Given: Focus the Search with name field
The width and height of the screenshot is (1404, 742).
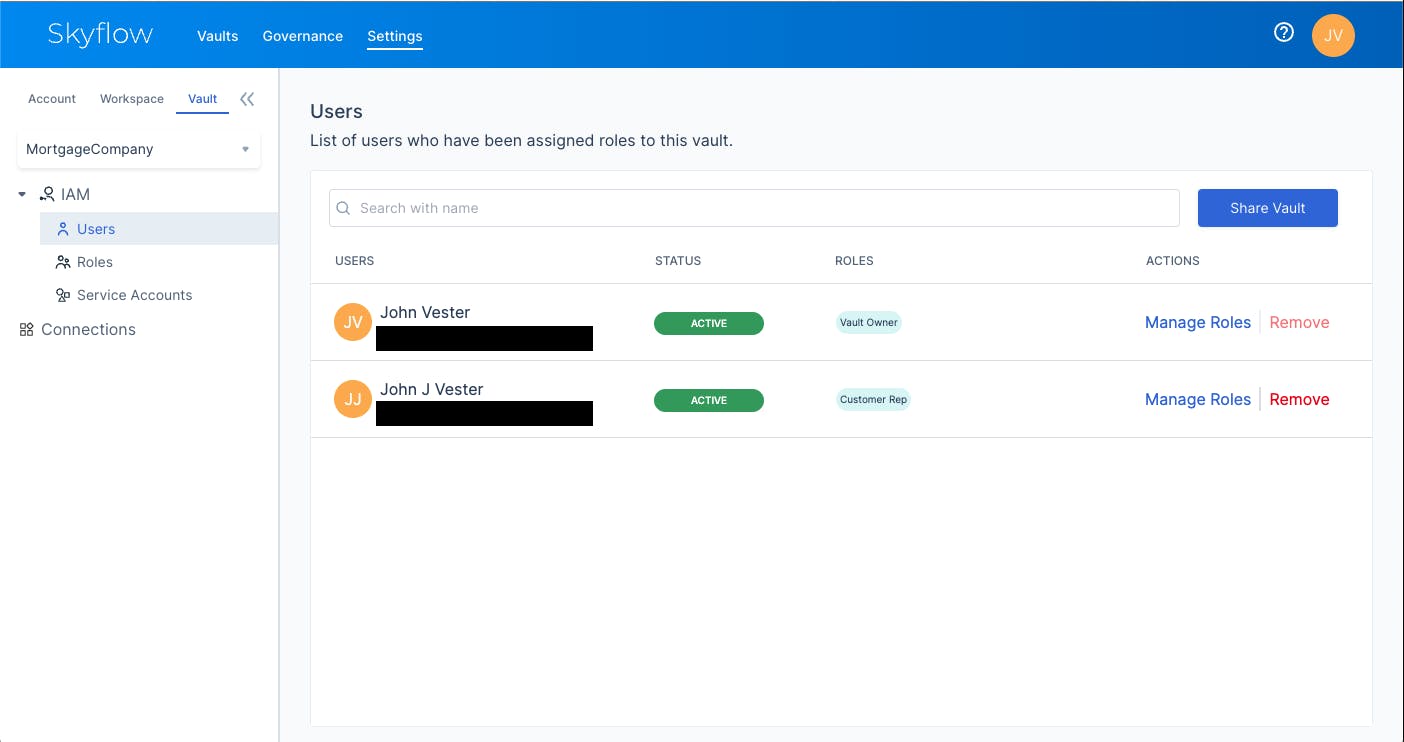Looking at the screenshot, I should point(755,208).
